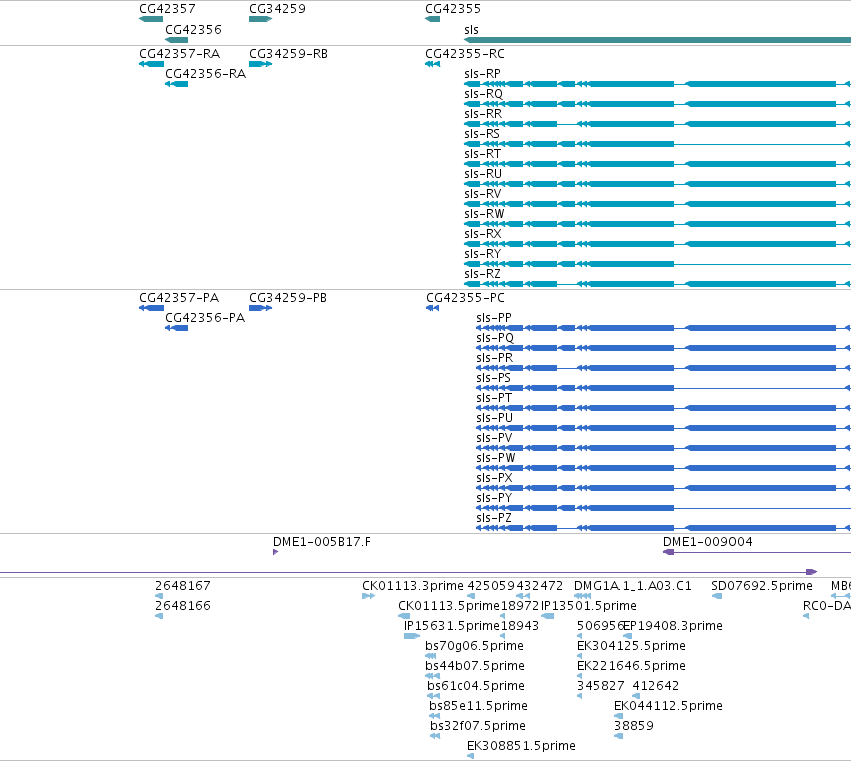Select the CG42355 gene label

tap(453, 9)
